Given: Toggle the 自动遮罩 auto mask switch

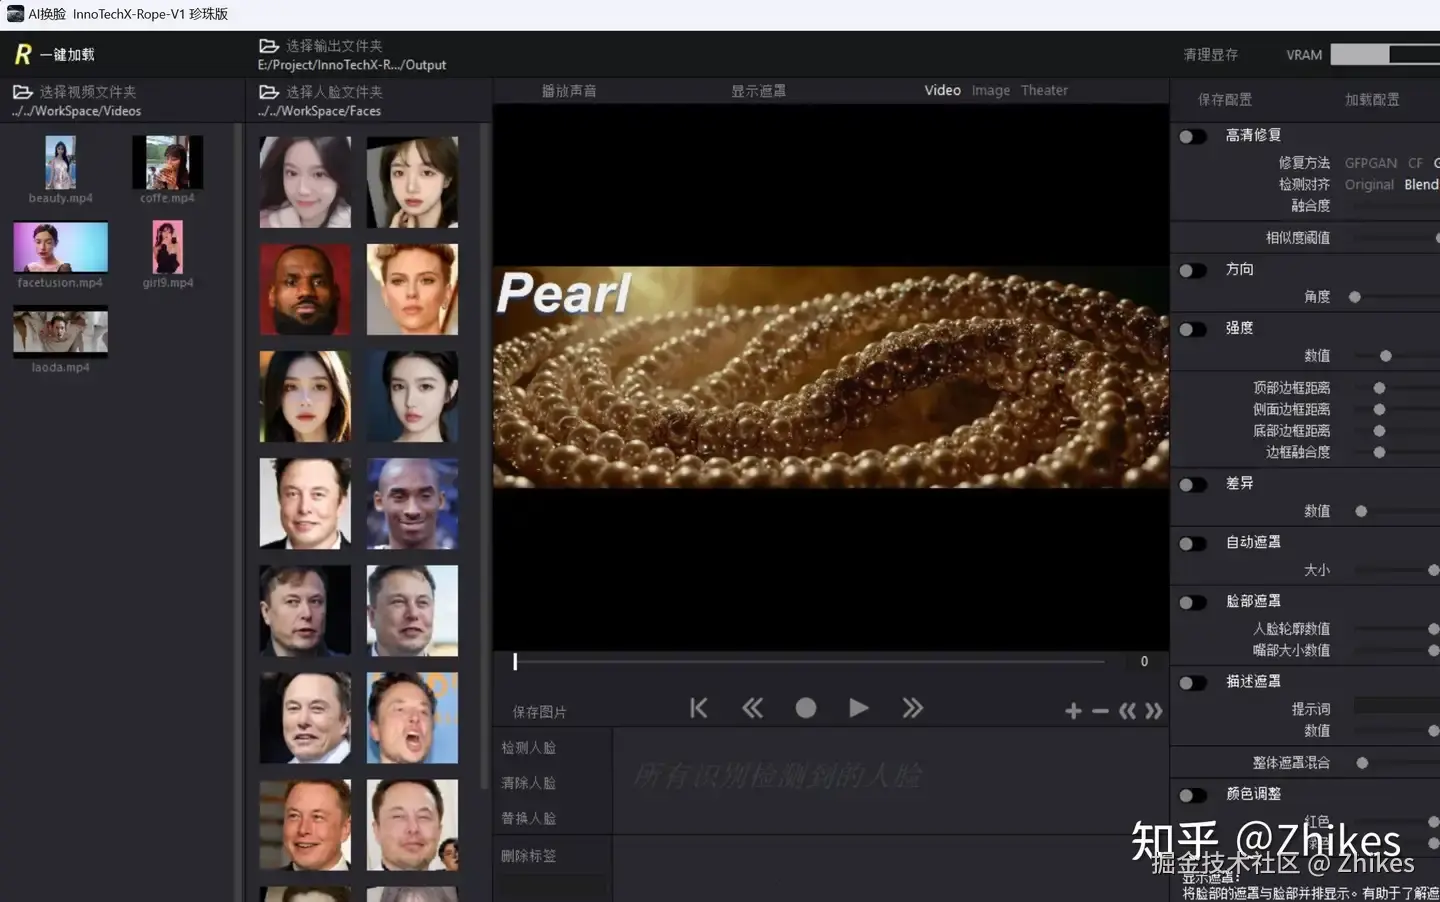Looking at the screenshot, I should [x=1192, y=543].
